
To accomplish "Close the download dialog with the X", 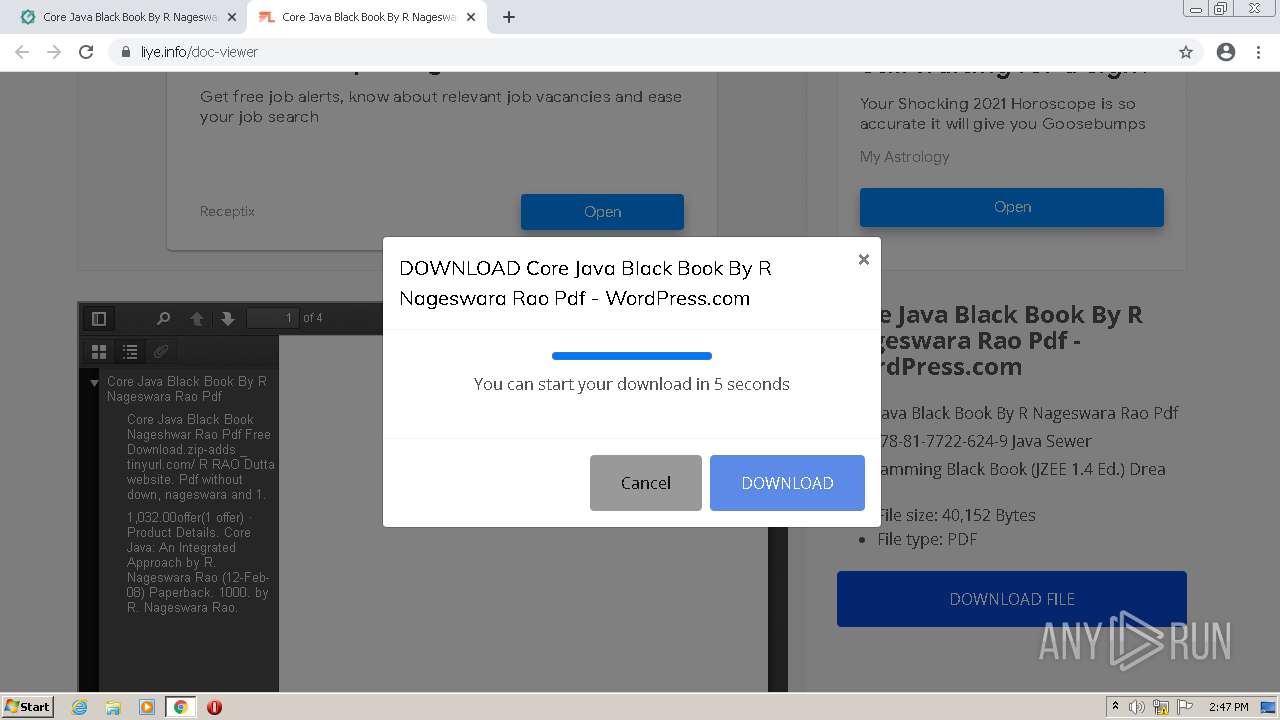I will pos(863,260).
